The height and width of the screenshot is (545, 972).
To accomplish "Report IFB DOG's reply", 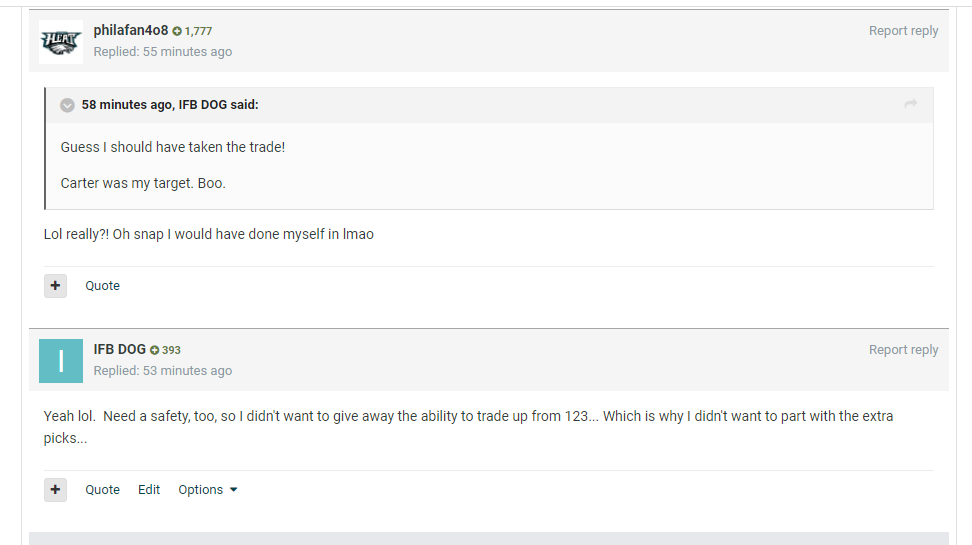I will click(x=903, y=350).
